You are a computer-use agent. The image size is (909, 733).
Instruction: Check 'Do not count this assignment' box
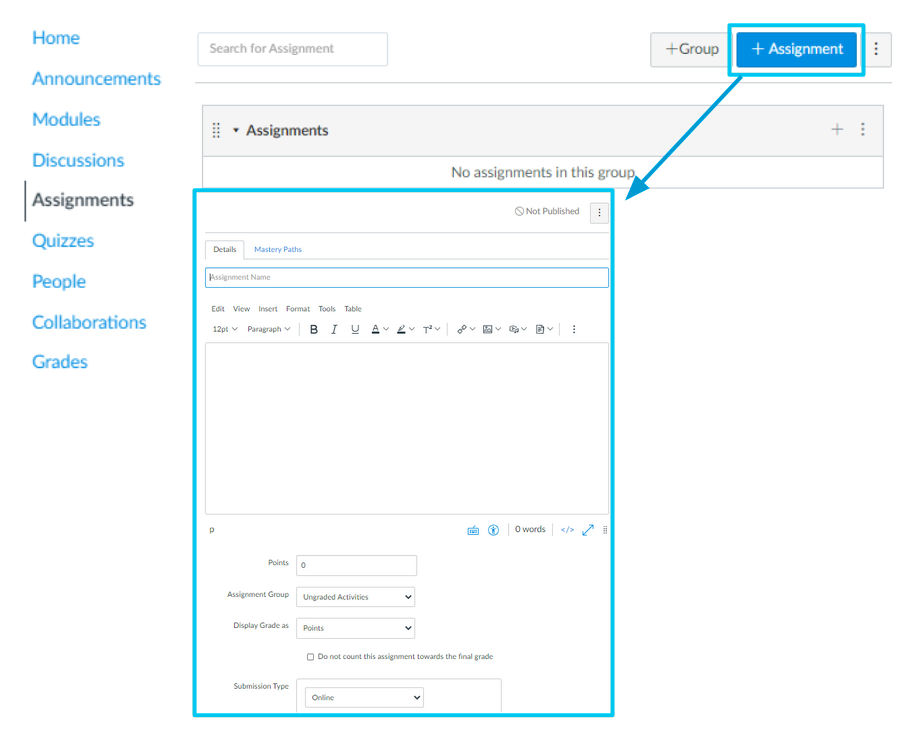point(310,657)
